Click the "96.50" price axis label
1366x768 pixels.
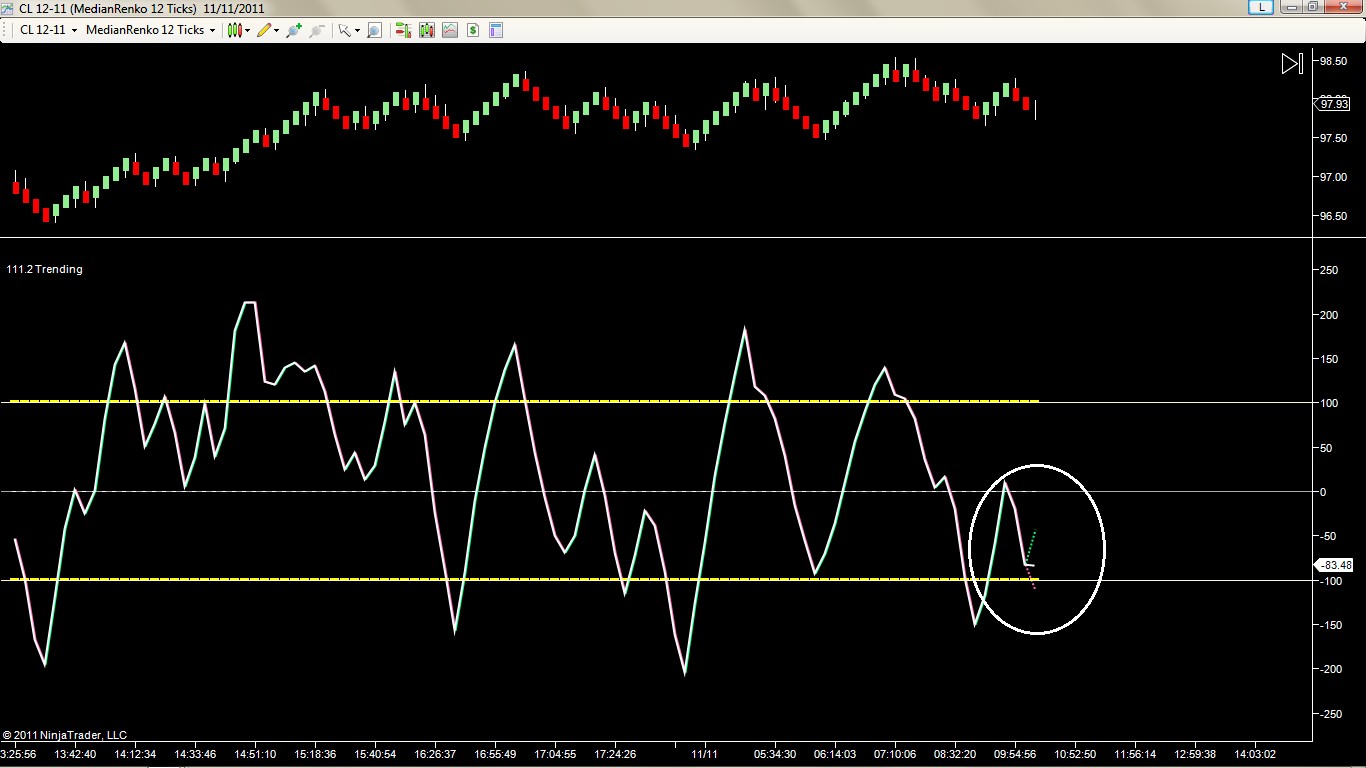(1332, 217)
